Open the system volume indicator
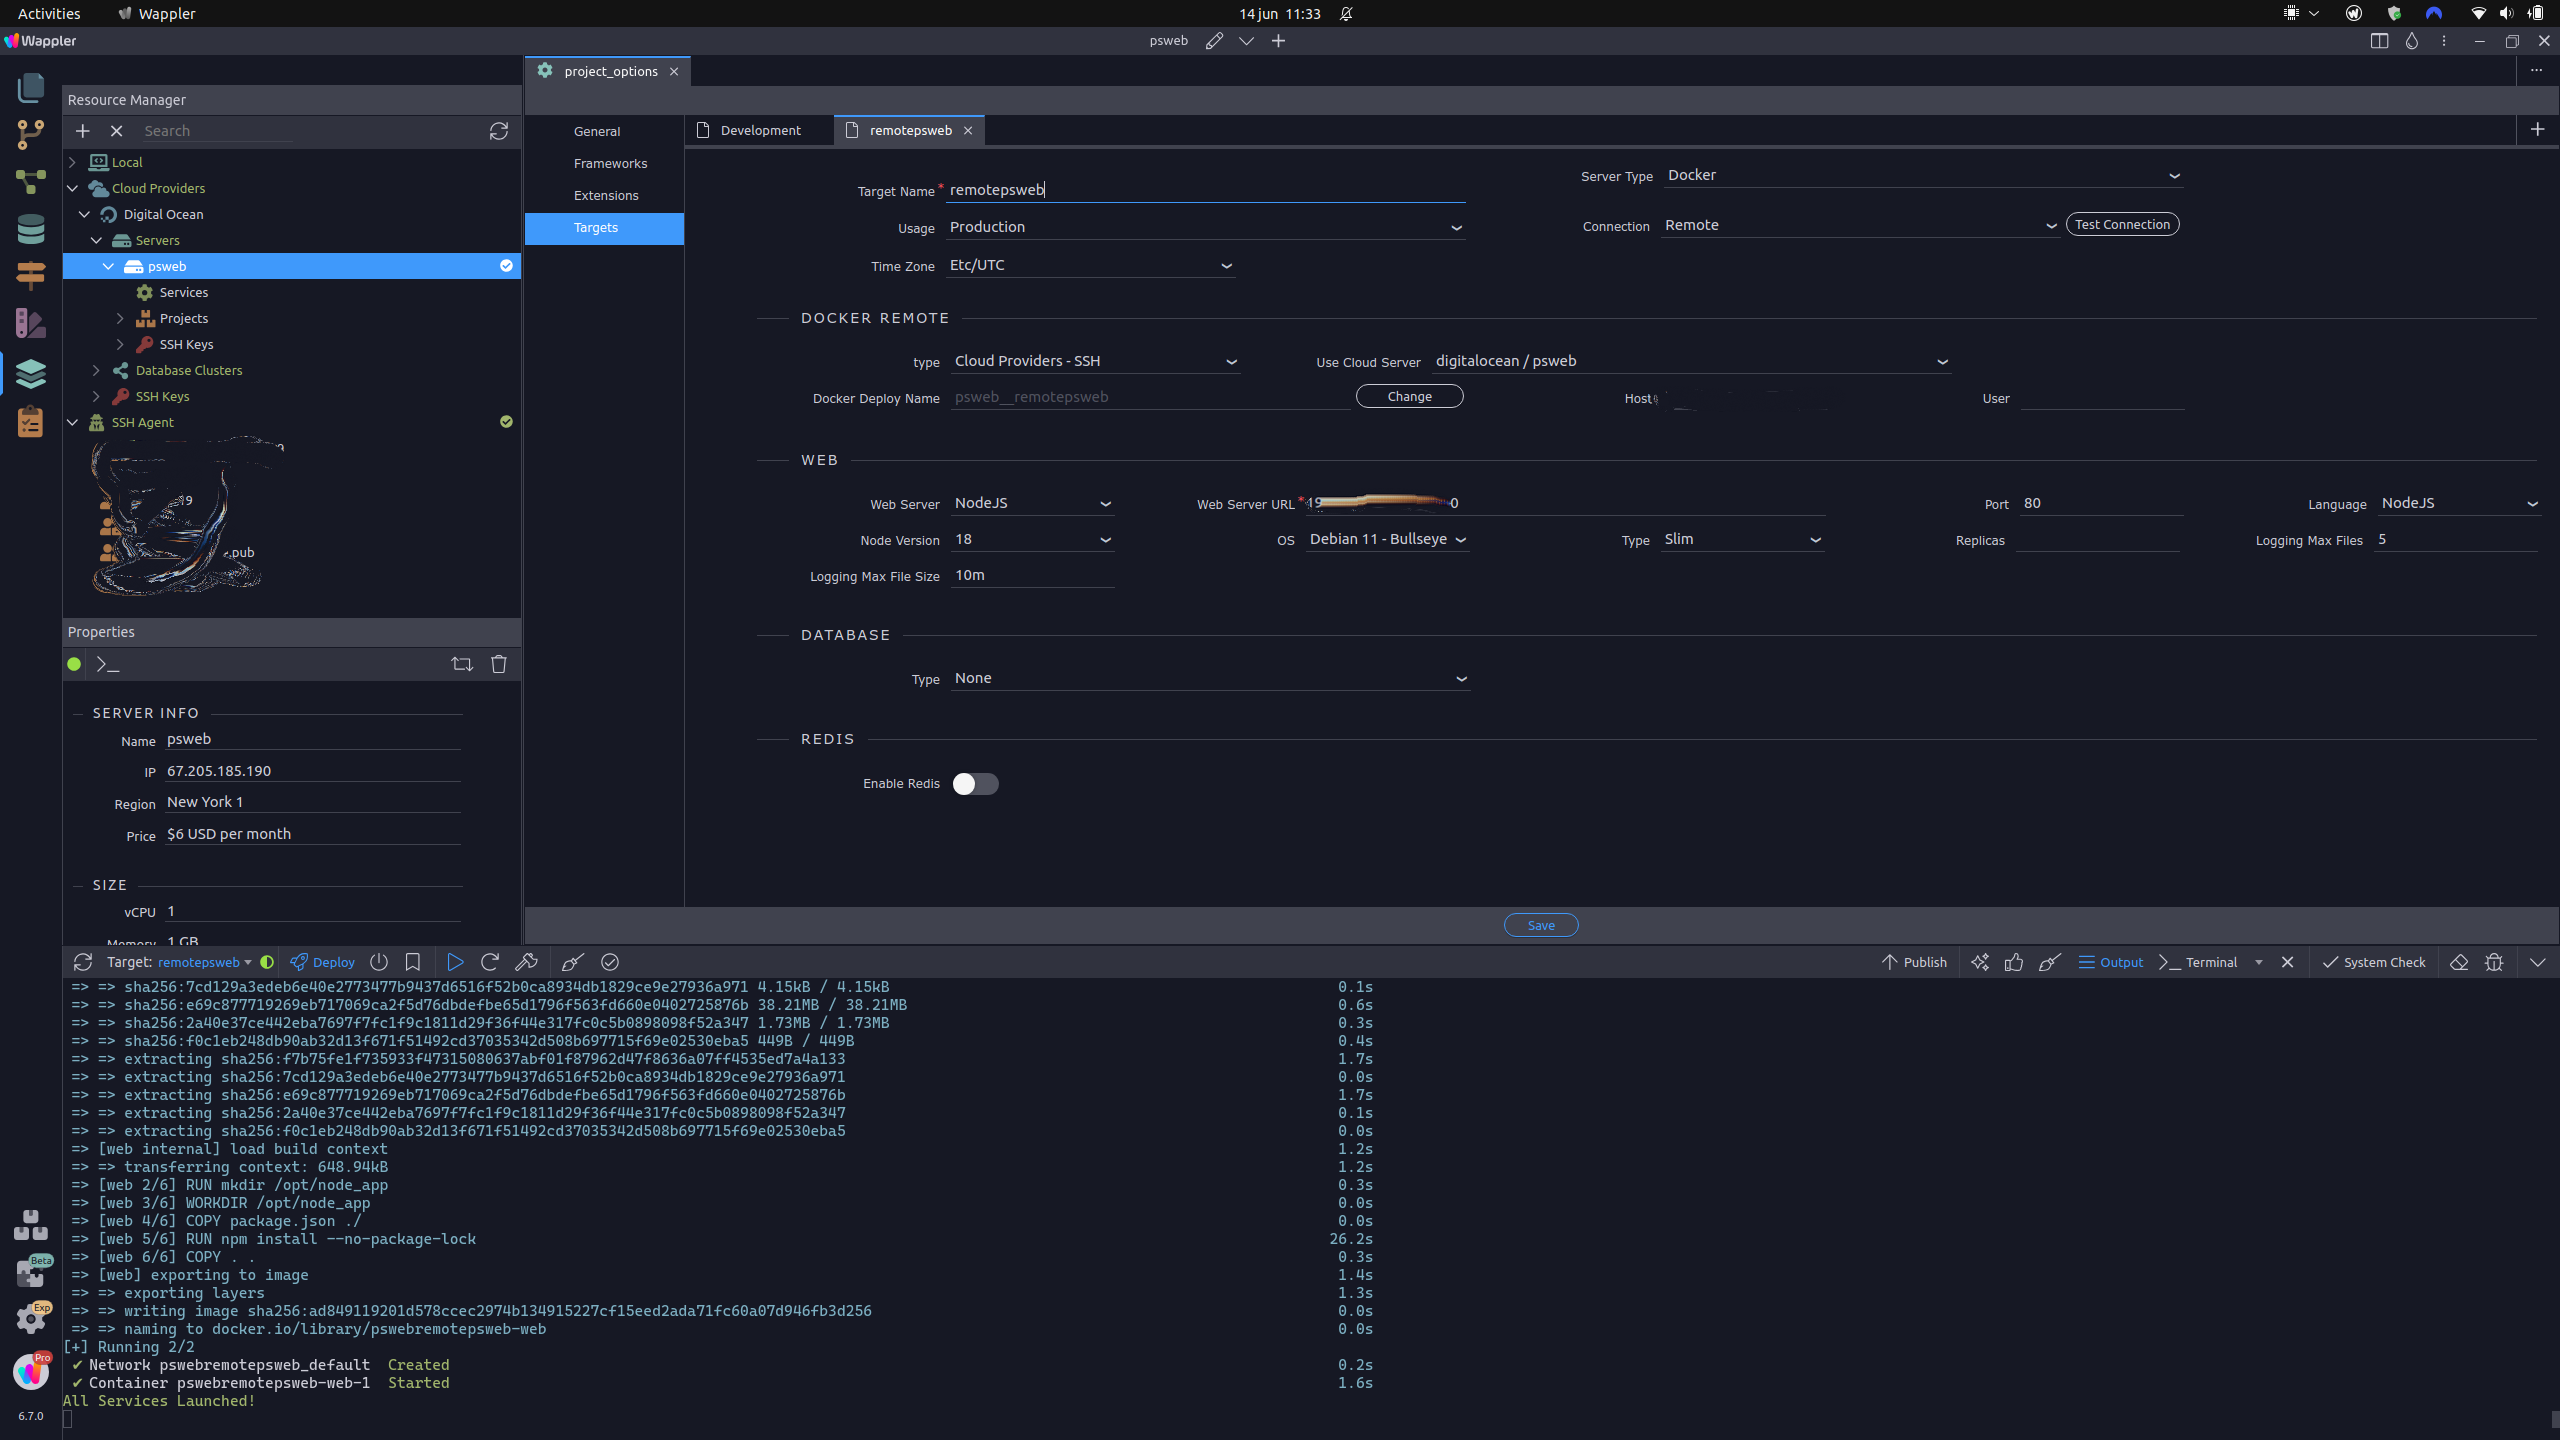Image resolution: width=2560 pixels, height=1440 pixels. (2506, 13)
